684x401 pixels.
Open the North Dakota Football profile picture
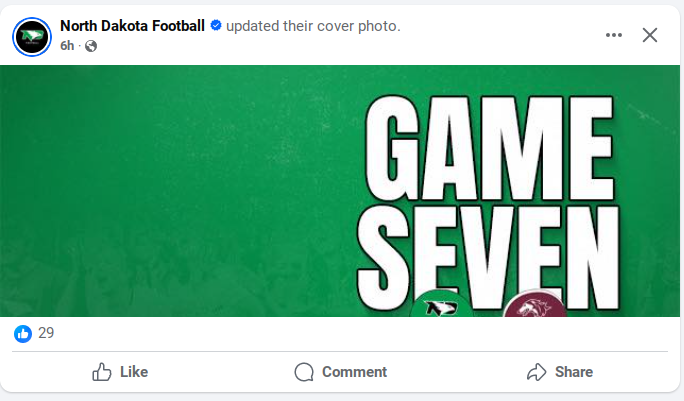(33, 37)
